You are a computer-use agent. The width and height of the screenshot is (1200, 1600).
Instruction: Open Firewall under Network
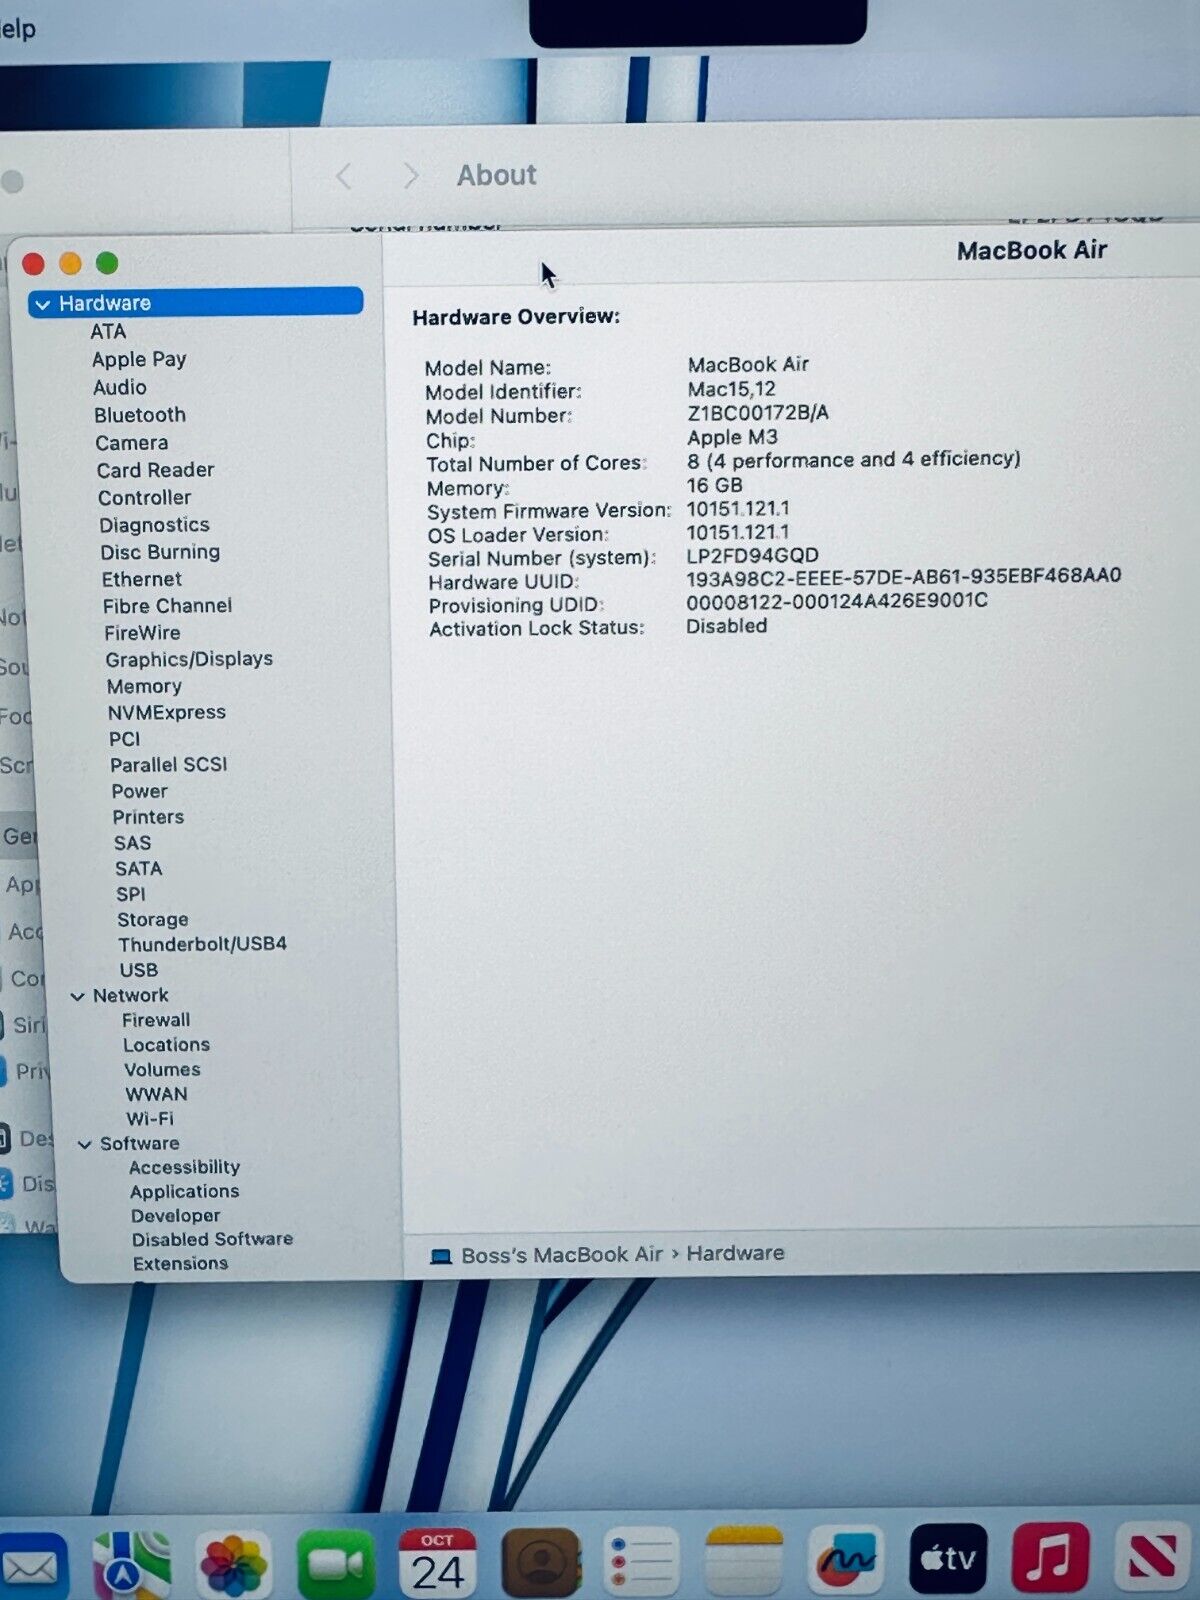click(x=156, y=1020)
